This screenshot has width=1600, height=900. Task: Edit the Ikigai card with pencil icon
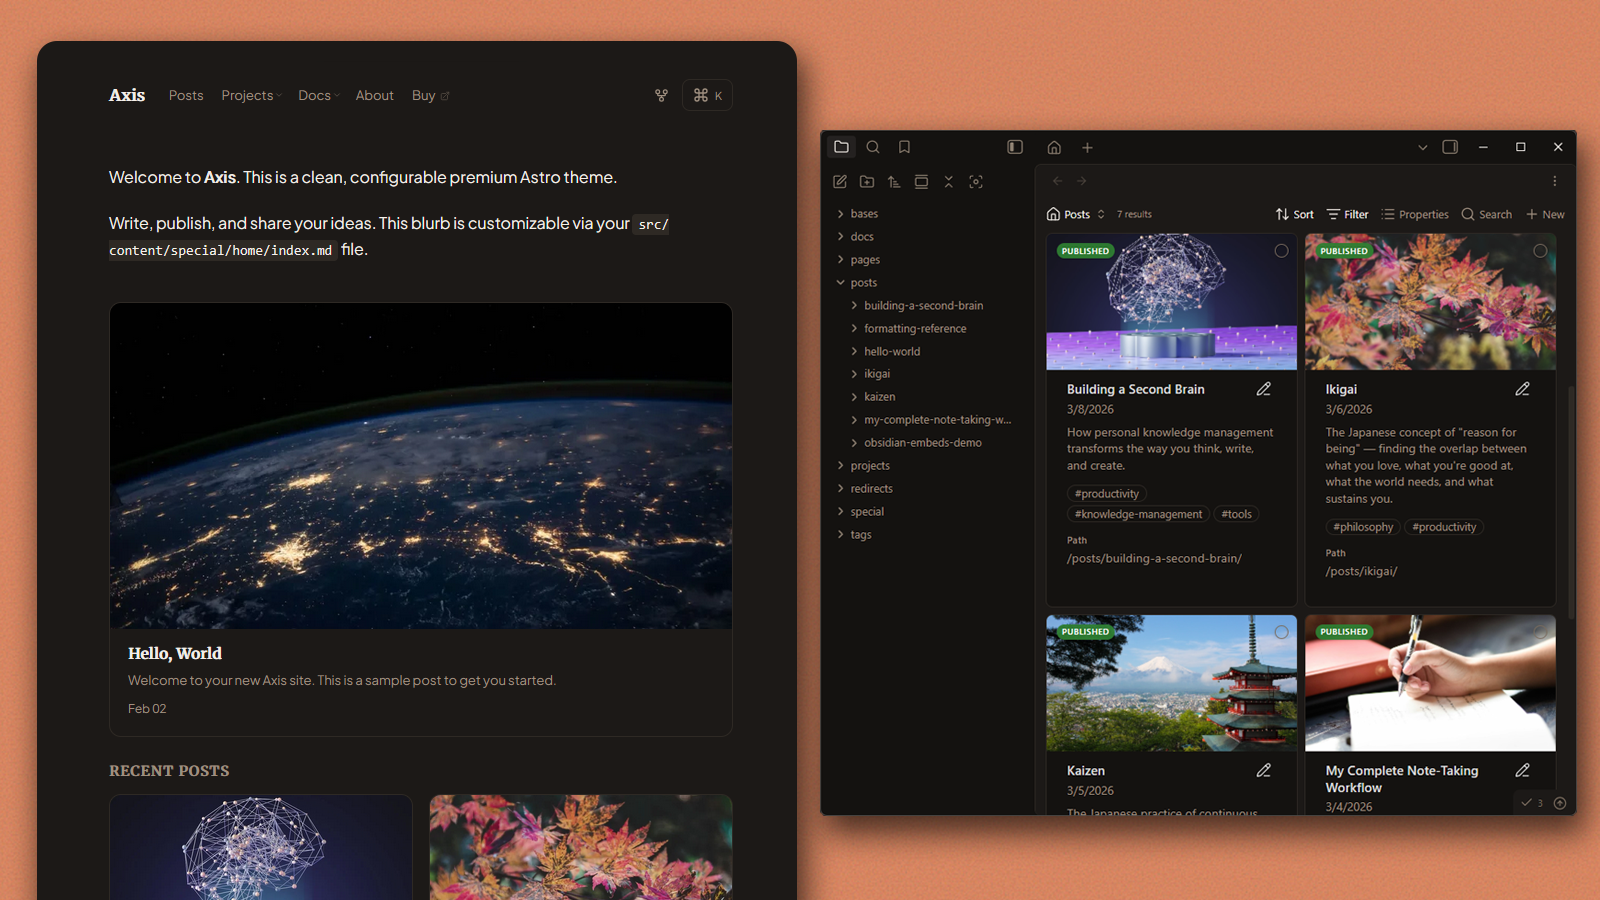(x=1522, y=389)
